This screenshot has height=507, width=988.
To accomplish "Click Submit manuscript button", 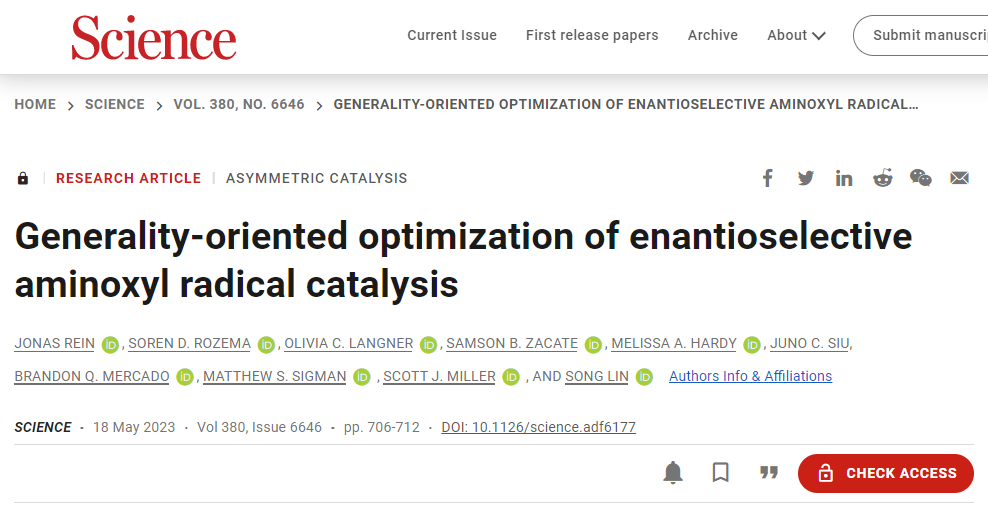I will (921, 35).
